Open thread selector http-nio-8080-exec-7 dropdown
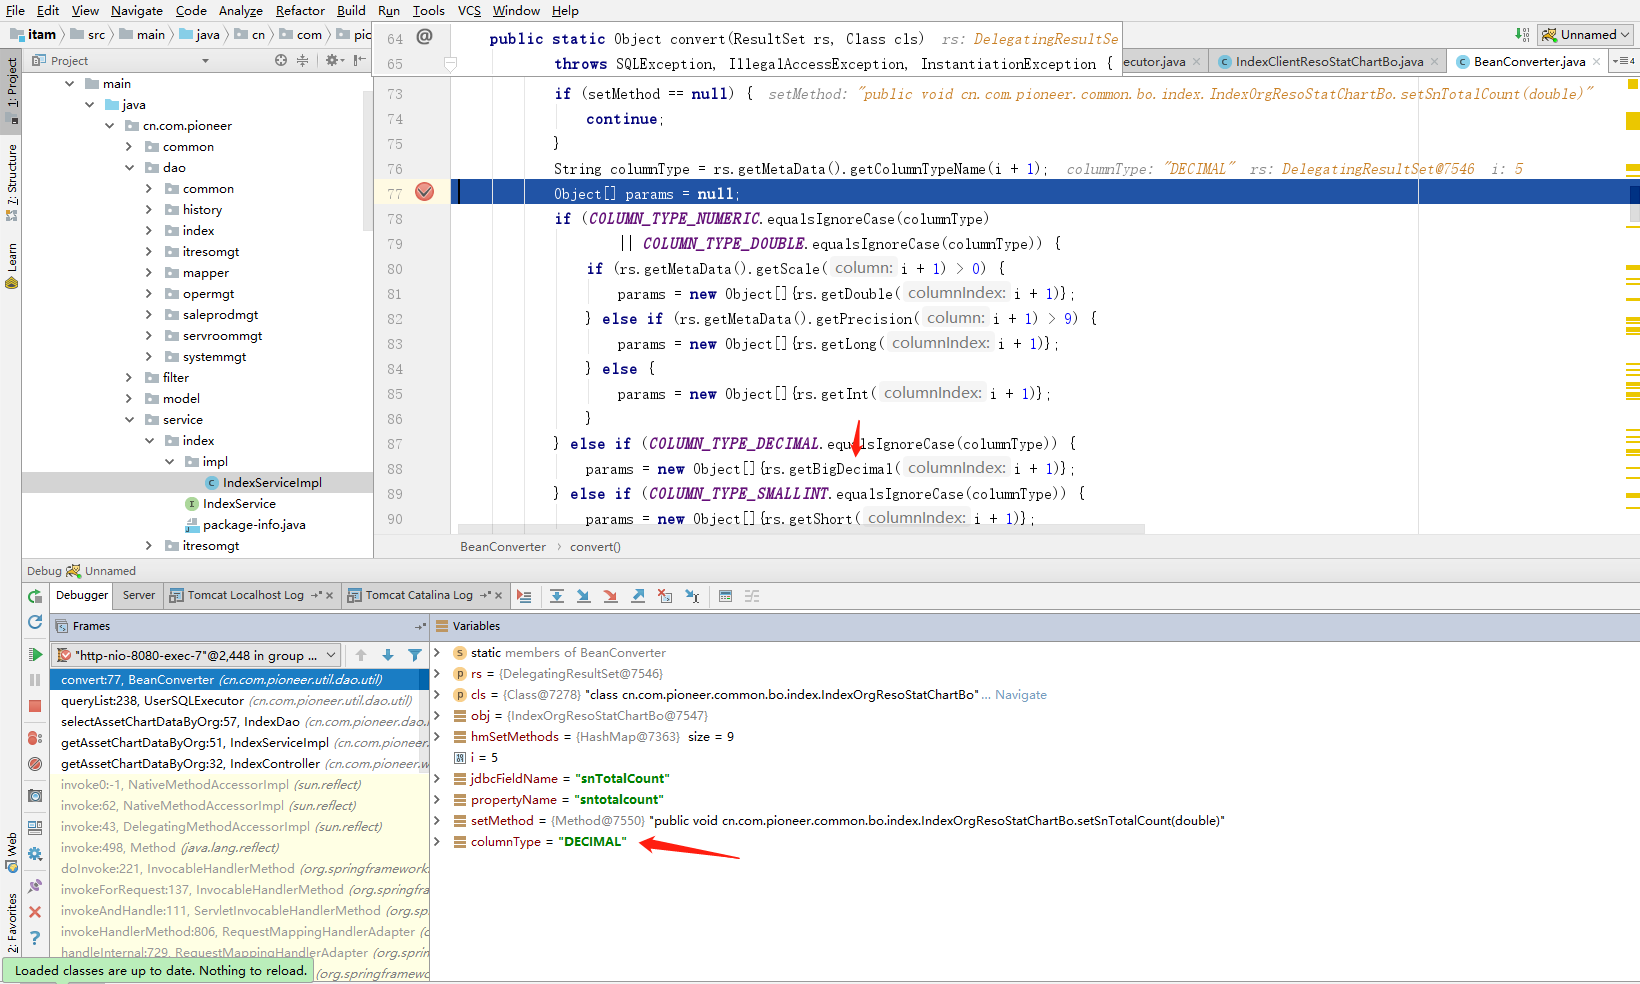The image size is (1640, 984). pyautogui.click(x=198, y=655)
